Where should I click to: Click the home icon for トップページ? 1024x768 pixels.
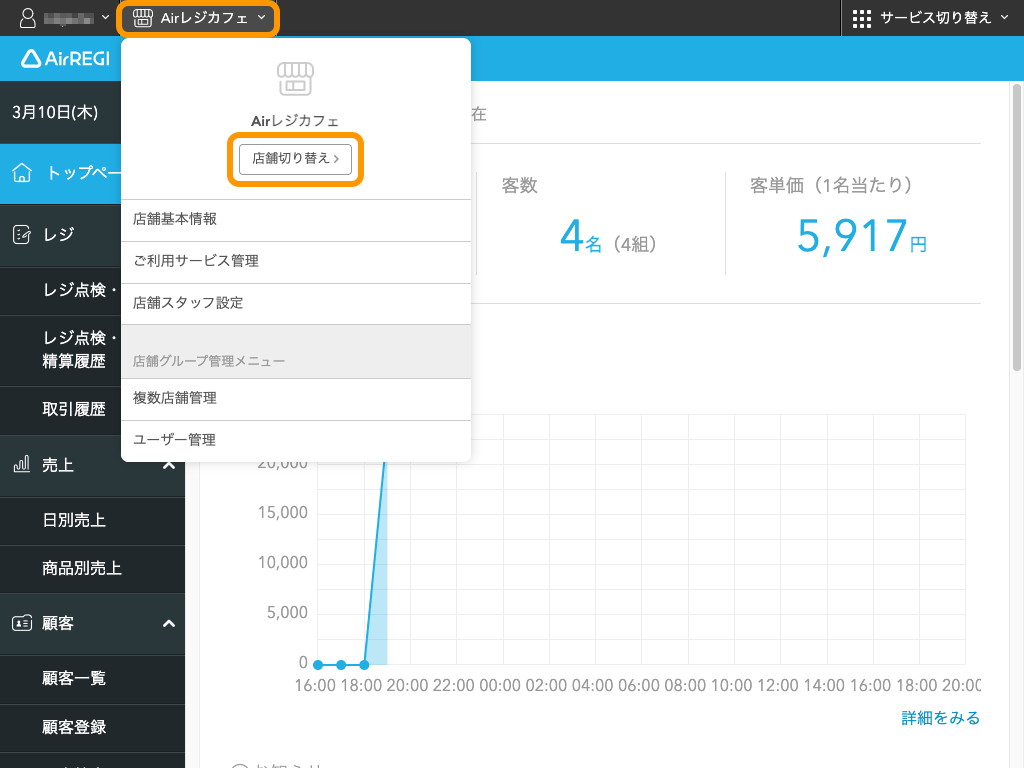click(22, 173)
